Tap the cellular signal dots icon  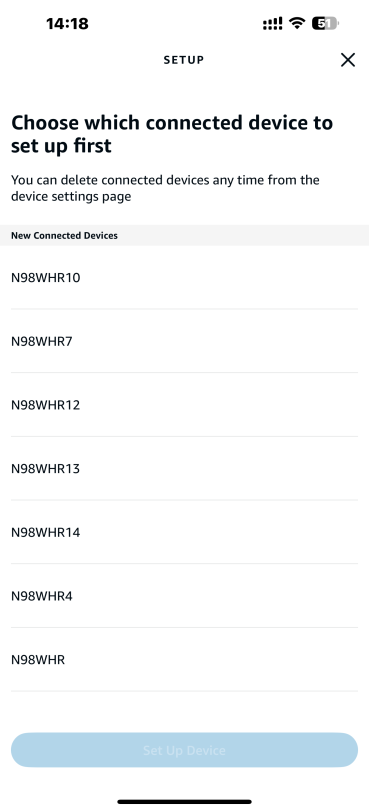pyautogui.click(x=272, y=23)
